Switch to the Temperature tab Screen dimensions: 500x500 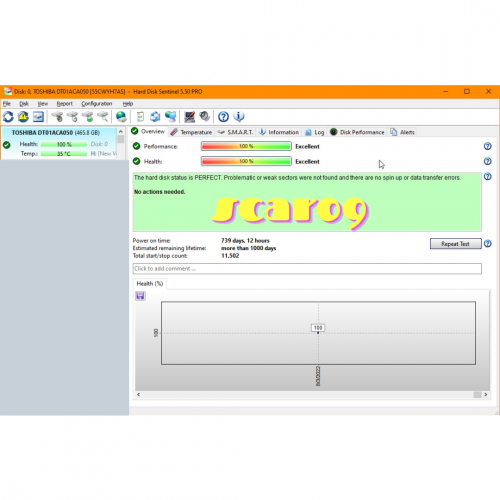tap(191, 132)
